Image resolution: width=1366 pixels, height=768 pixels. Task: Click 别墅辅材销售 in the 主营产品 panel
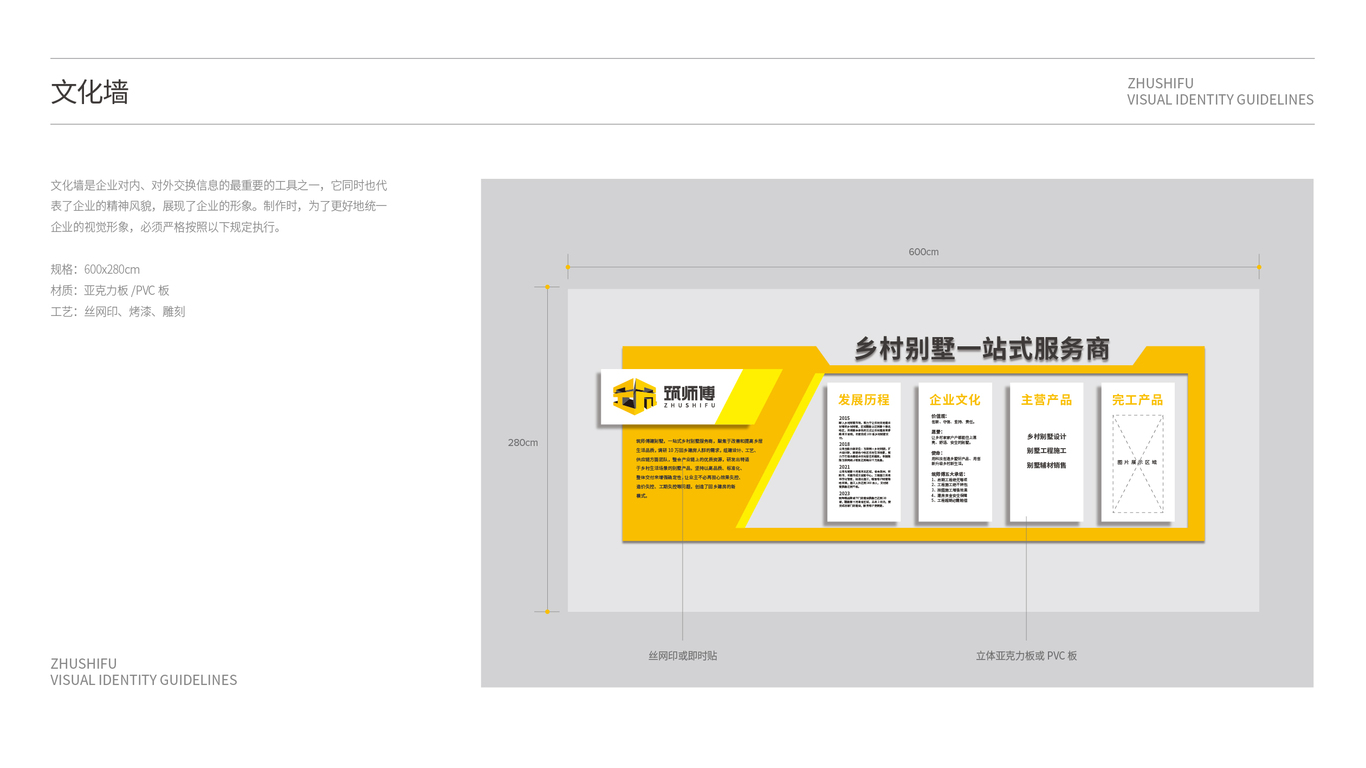click(x=1046, y=465)
